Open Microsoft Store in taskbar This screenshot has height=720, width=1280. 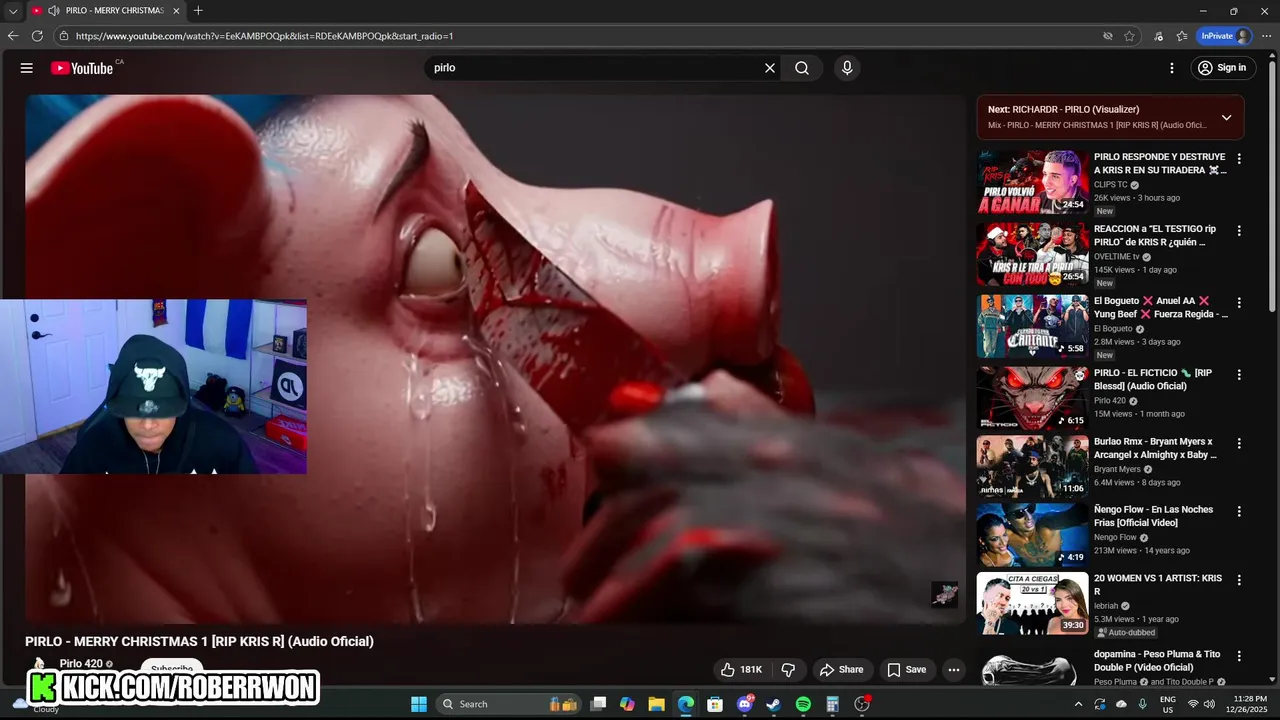click(715, 704)
